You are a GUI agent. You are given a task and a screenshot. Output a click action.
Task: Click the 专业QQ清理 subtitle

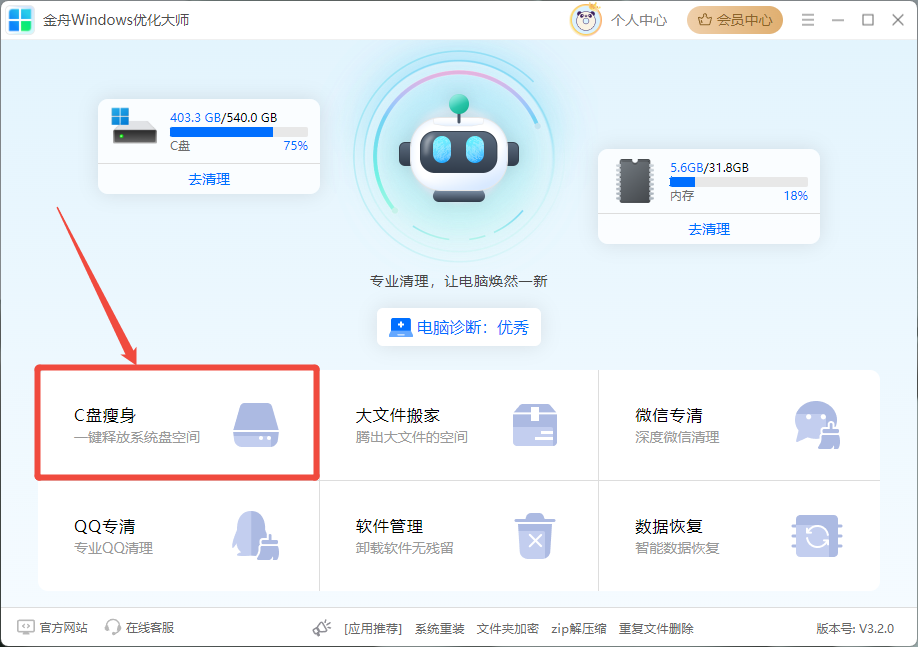pyautogui.click(x=114, y=548)
